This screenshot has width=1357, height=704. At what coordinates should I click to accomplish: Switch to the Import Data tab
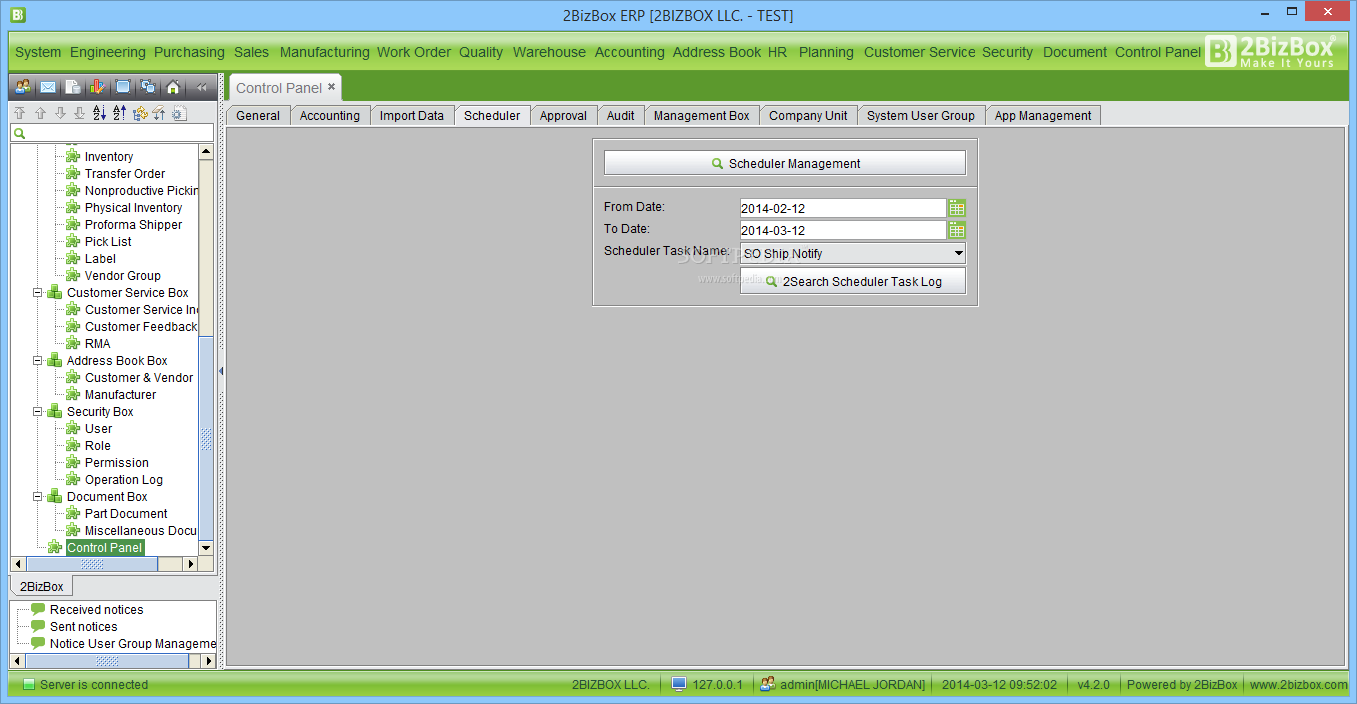point(412,116)
